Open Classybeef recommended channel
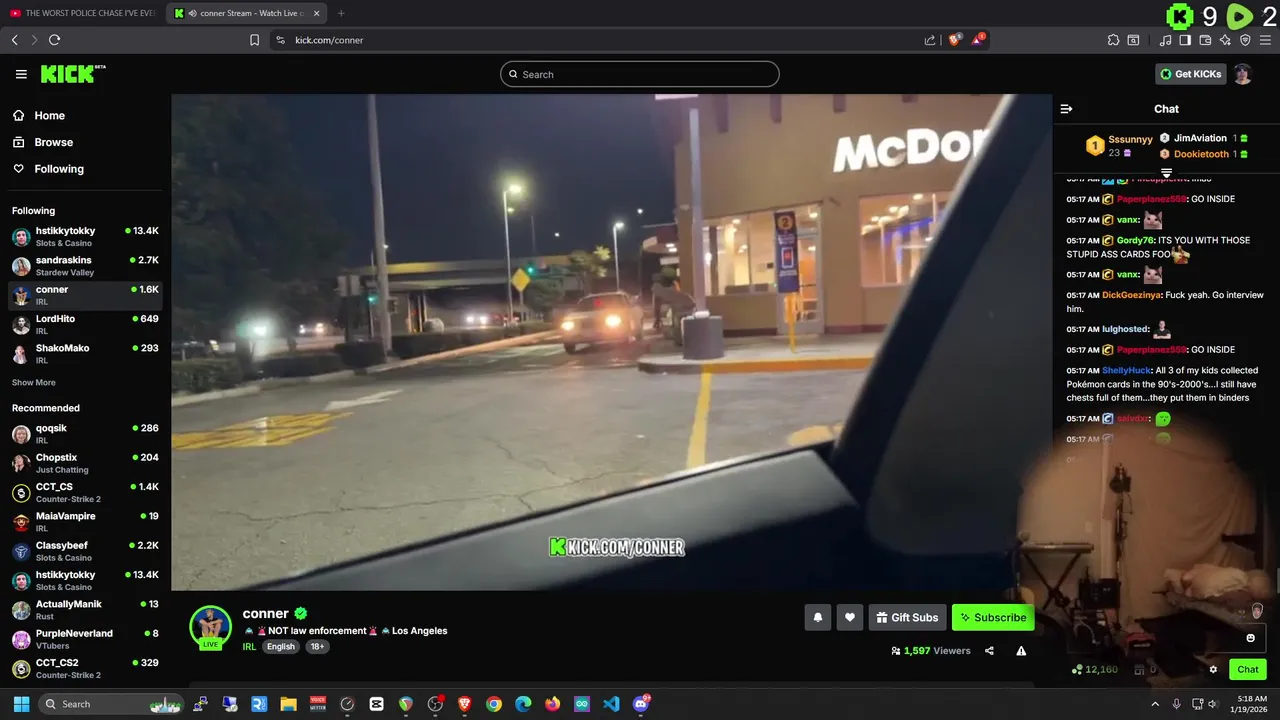Viewport: 1280px width, 720px height. tap(85, 551)
